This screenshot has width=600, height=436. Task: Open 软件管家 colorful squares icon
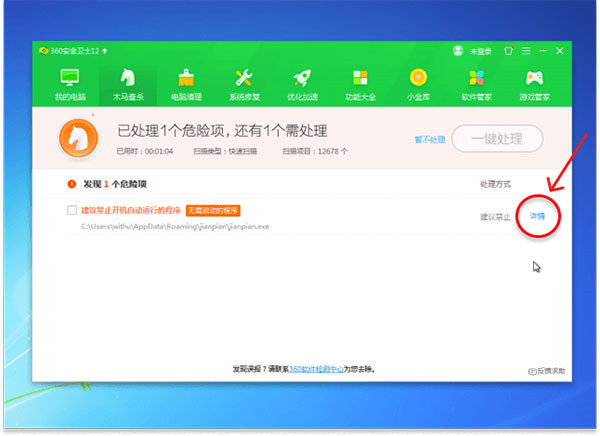pyautogui.click(x=476, y=78)
